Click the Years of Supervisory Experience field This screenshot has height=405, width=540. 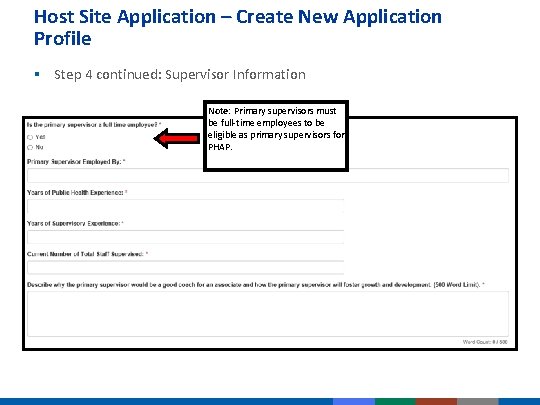tap(186, 237)
